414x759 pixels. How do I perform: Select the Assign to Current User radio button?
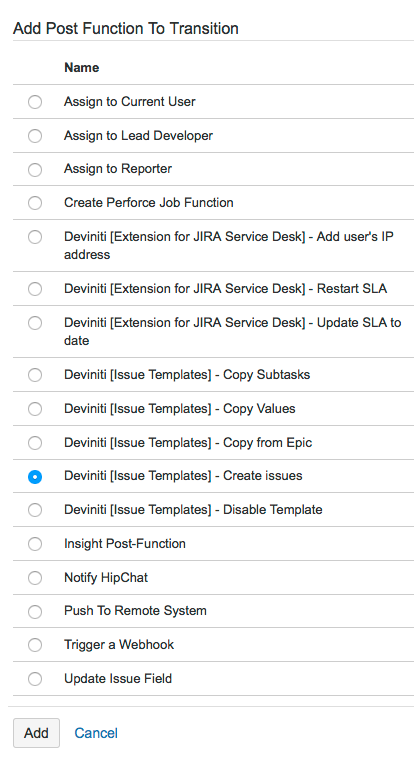coord(35,102)
